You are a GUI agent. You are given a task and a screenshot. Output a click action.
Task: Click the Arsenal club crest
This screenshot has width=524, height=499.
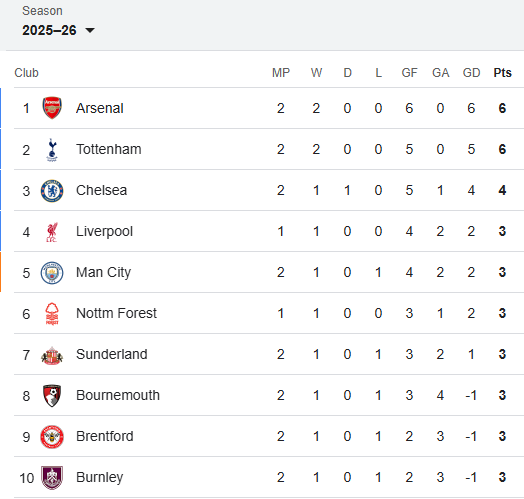tap(52, 108)
